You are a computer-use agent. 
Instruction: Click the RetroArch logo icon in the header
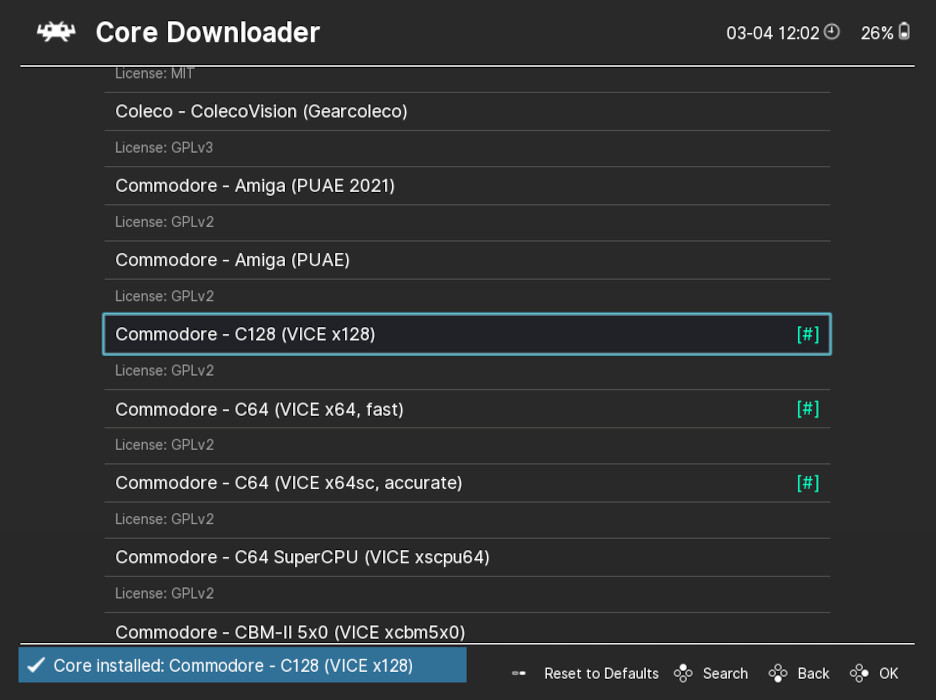click(x=55, y=31)
